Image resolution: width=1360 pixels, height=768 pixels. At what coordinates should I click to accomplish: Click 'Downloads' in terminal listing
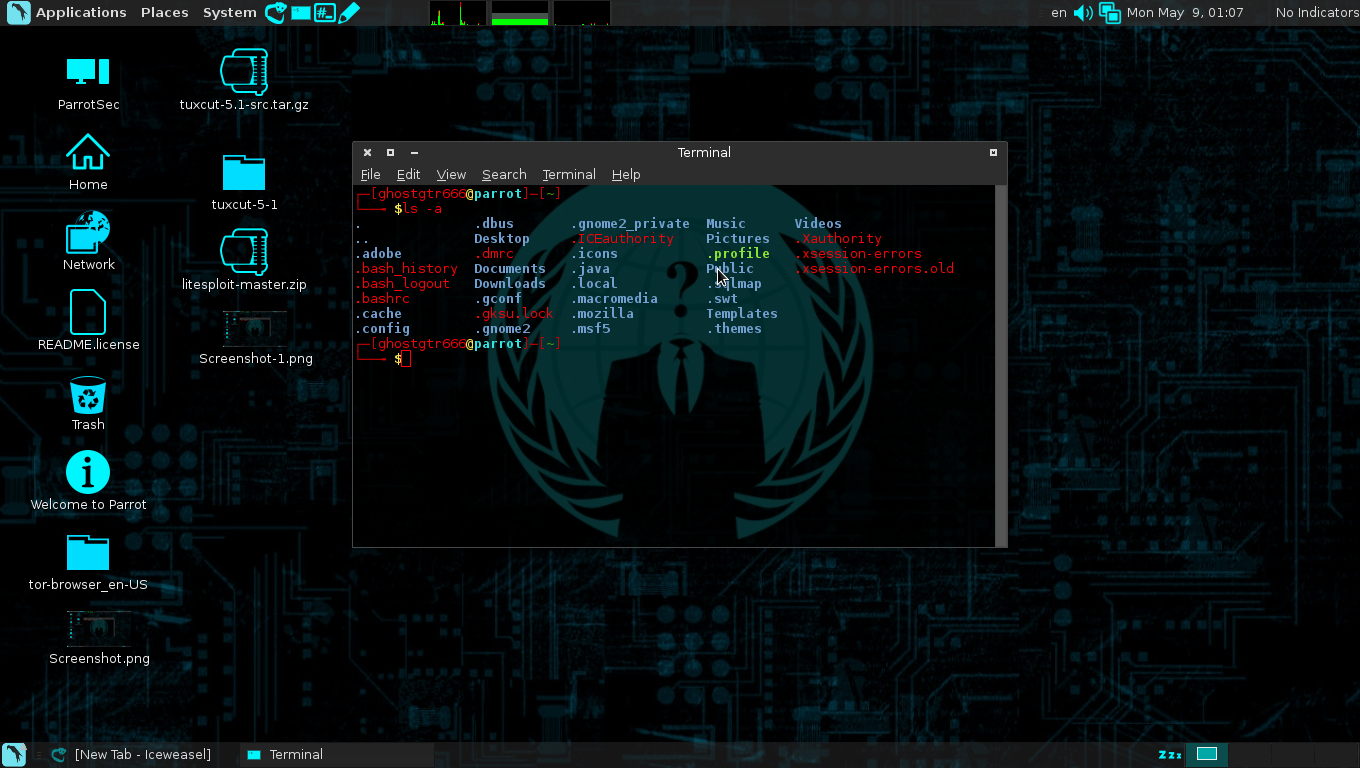(510, 284)
